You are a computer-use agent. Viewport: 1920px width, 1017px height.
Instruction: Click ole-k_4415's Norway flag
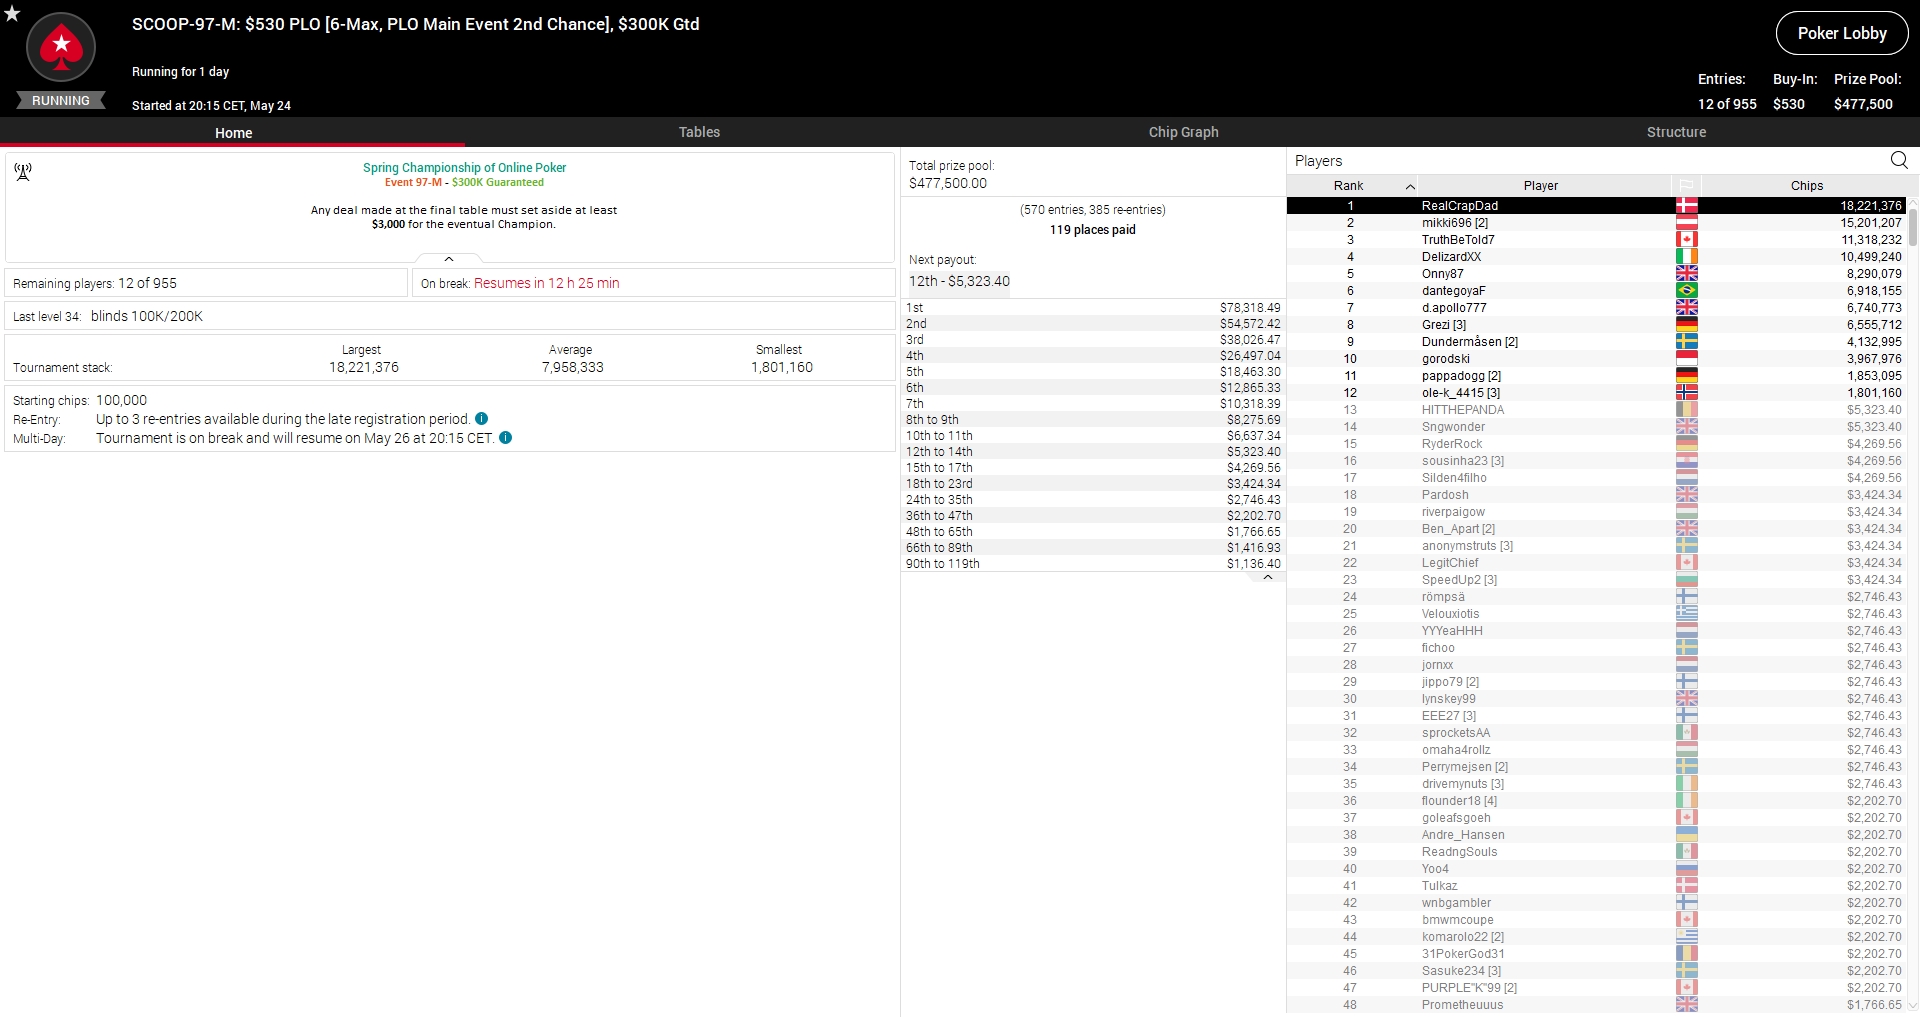pyautogui.click(x=1687, y=393)
